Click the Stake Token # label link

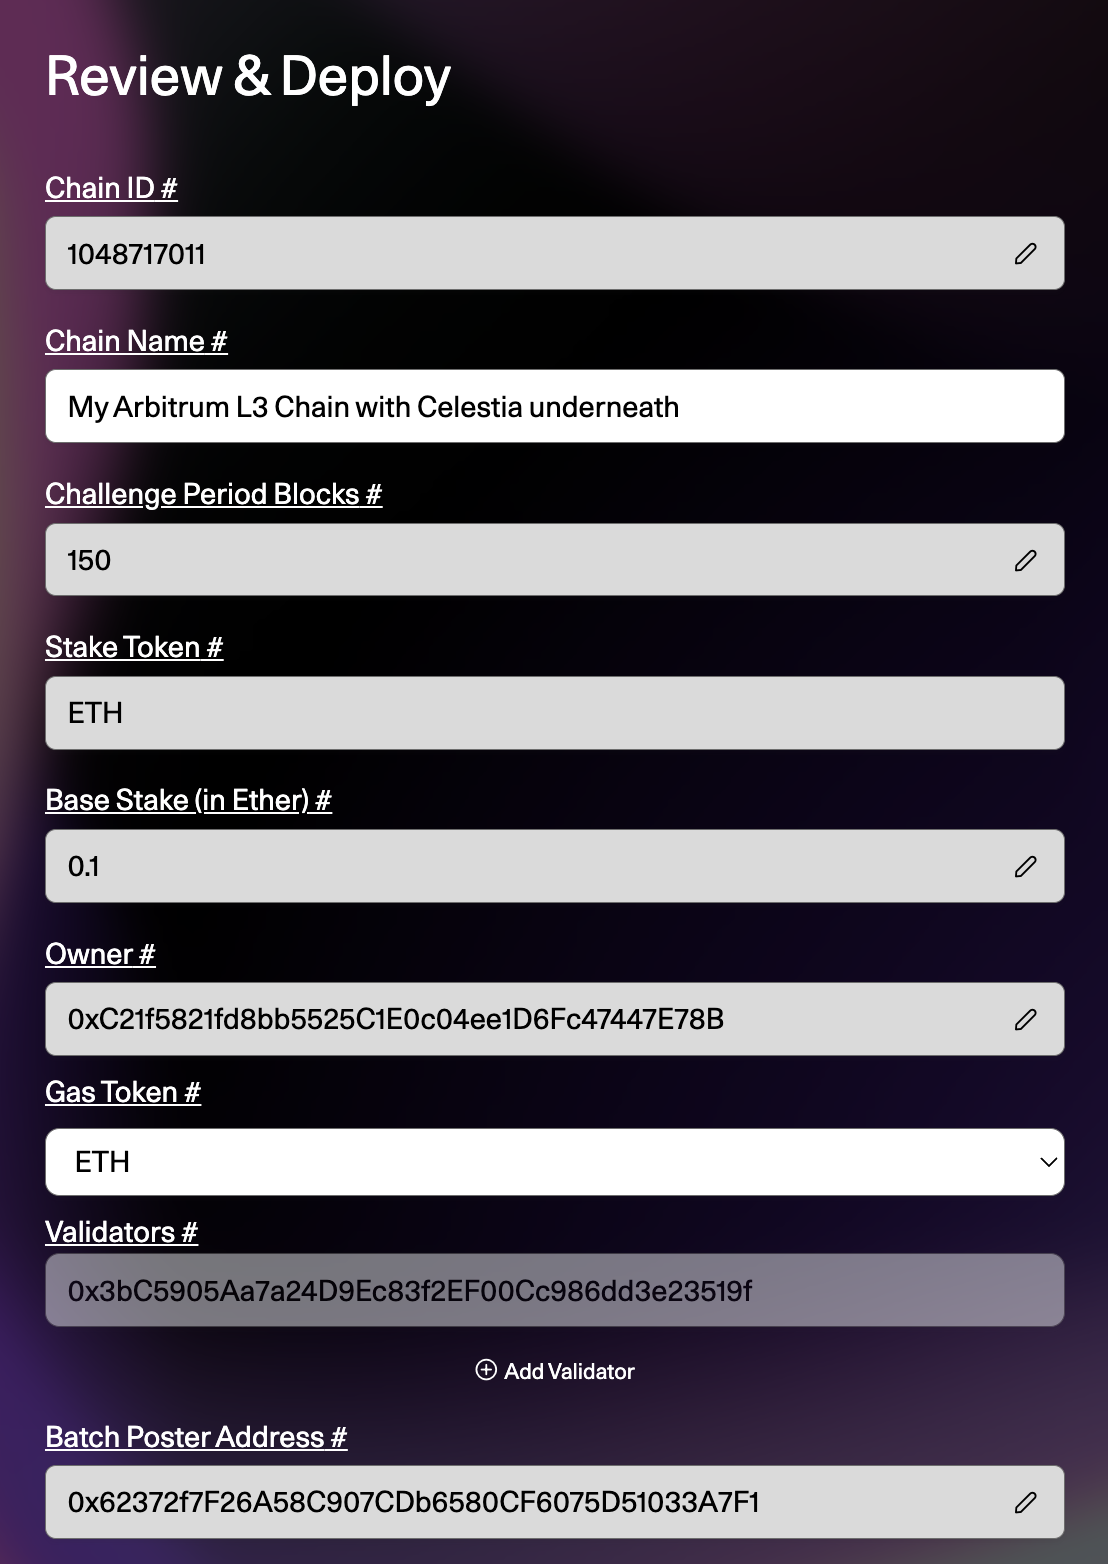pos(134,647)
